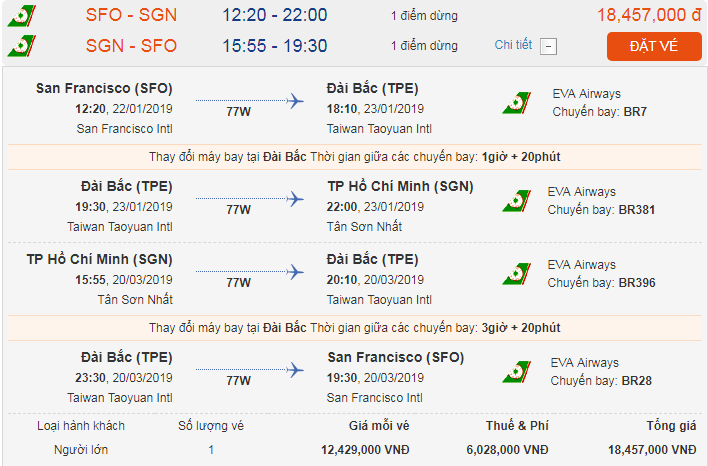Click the 18,457,000 đ price in the header
Viewport: 708px width, 466px height.
click(649, 15)
